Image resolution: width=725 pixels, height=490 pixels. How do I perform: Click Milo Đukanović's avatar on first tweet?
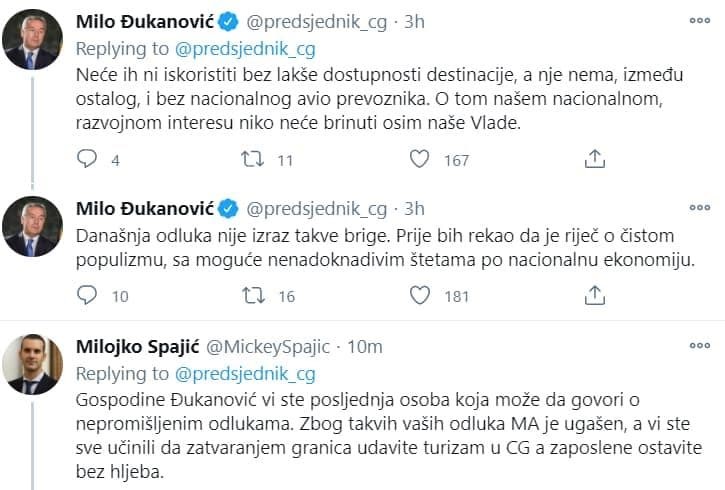(31, 40)
